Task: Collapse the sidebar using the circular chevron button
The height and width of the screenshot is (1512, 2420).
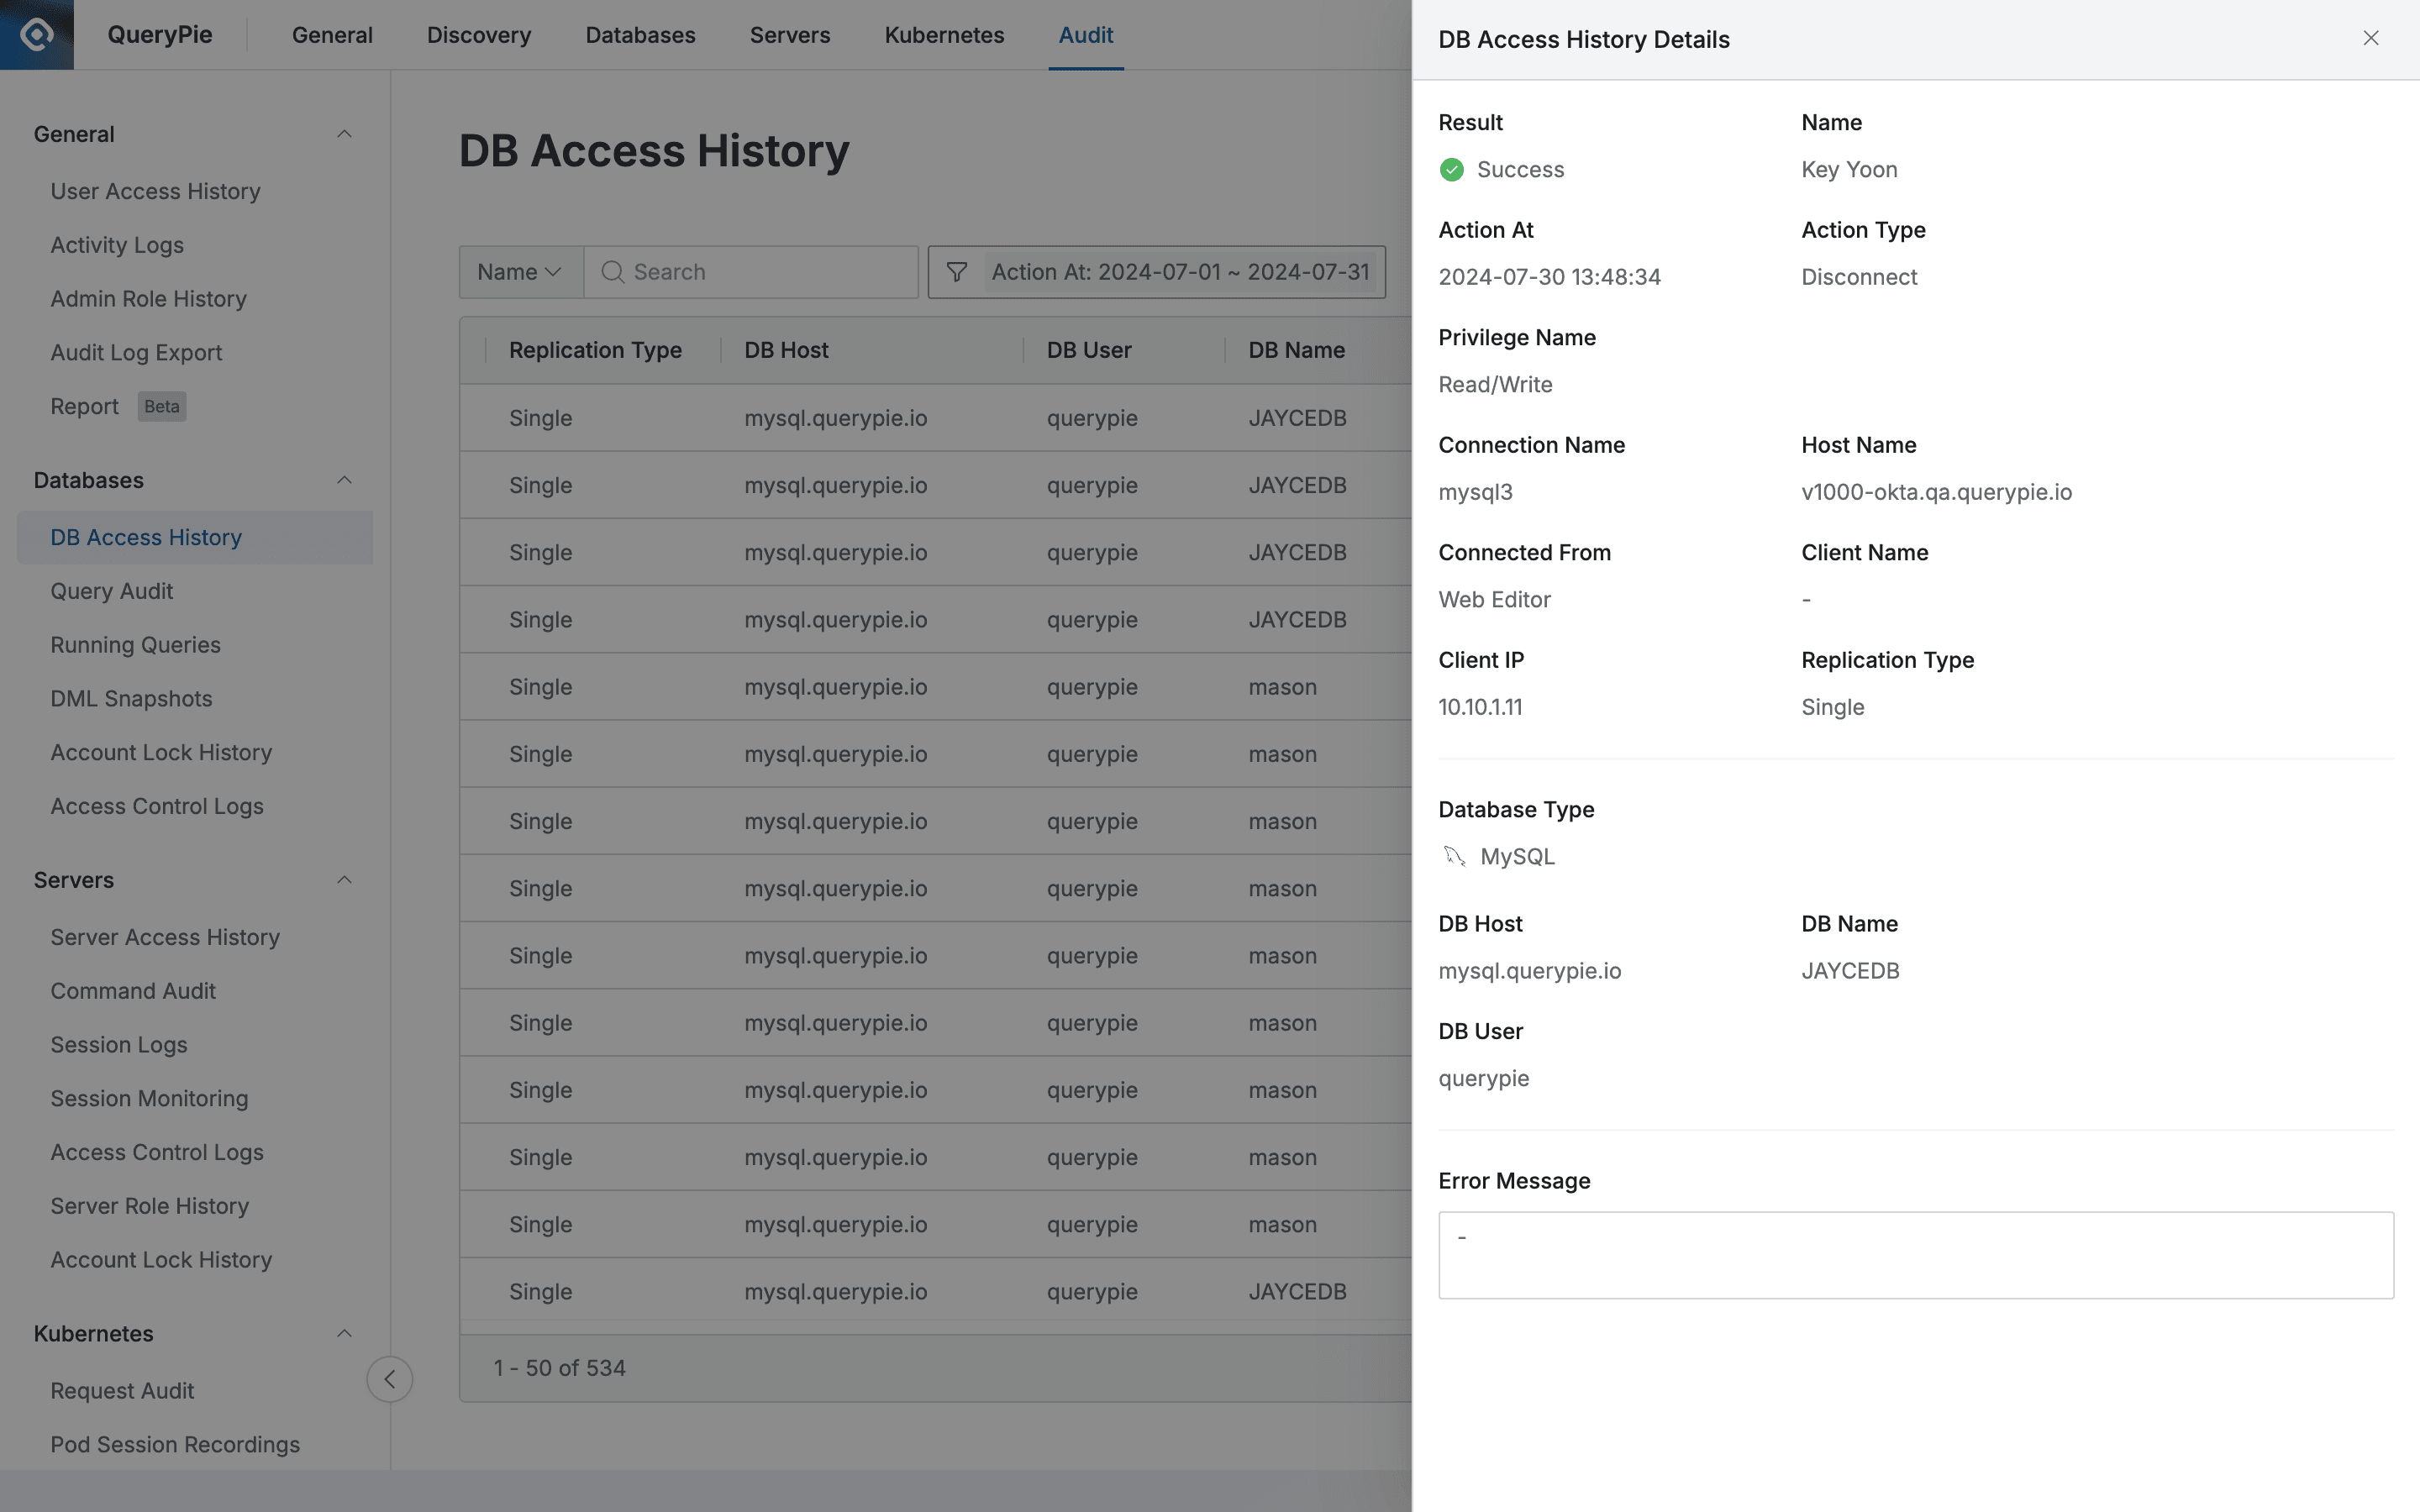Action: 389,1379
